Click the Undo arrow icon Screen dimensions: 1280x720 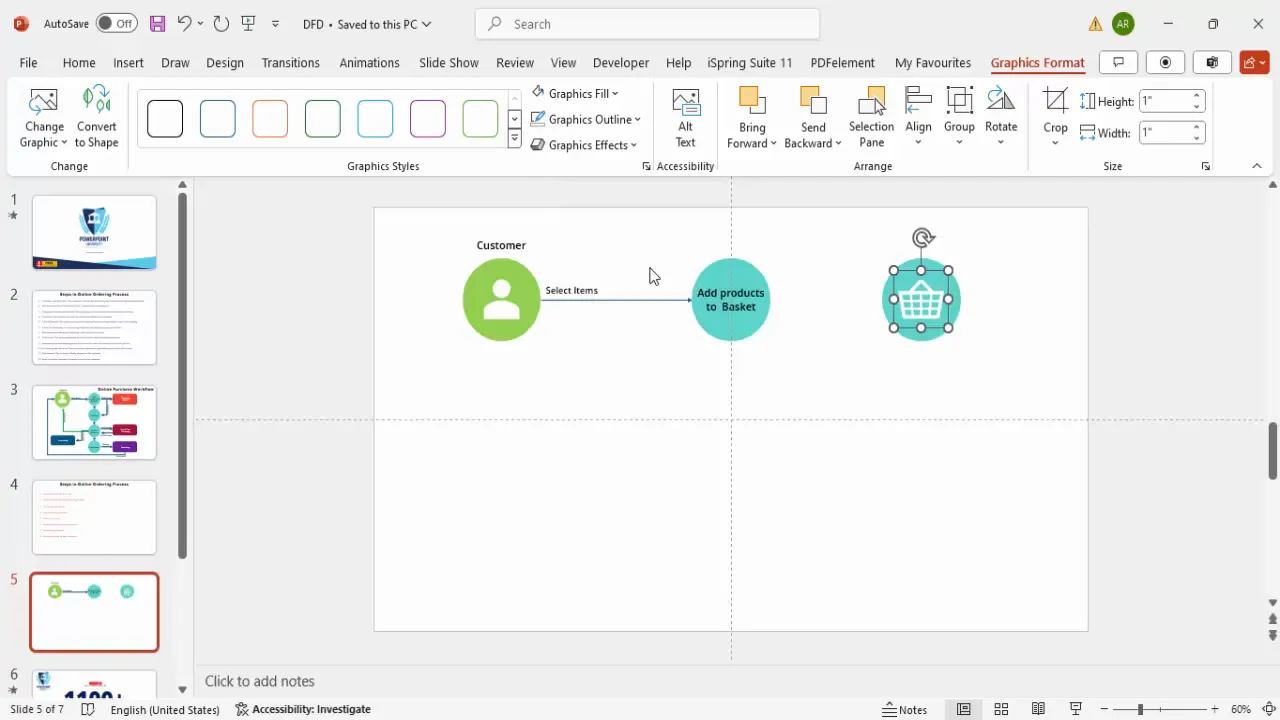[x=184, y=23]
